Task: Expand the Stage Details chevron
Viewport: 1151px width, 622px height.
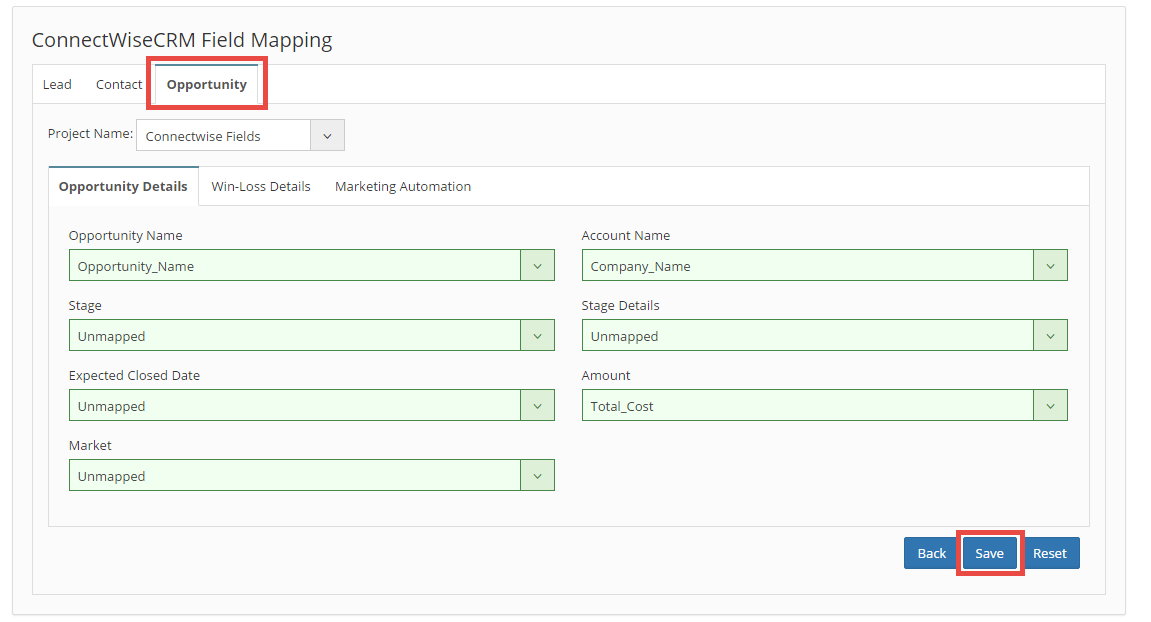Action: click(1050, 336)
